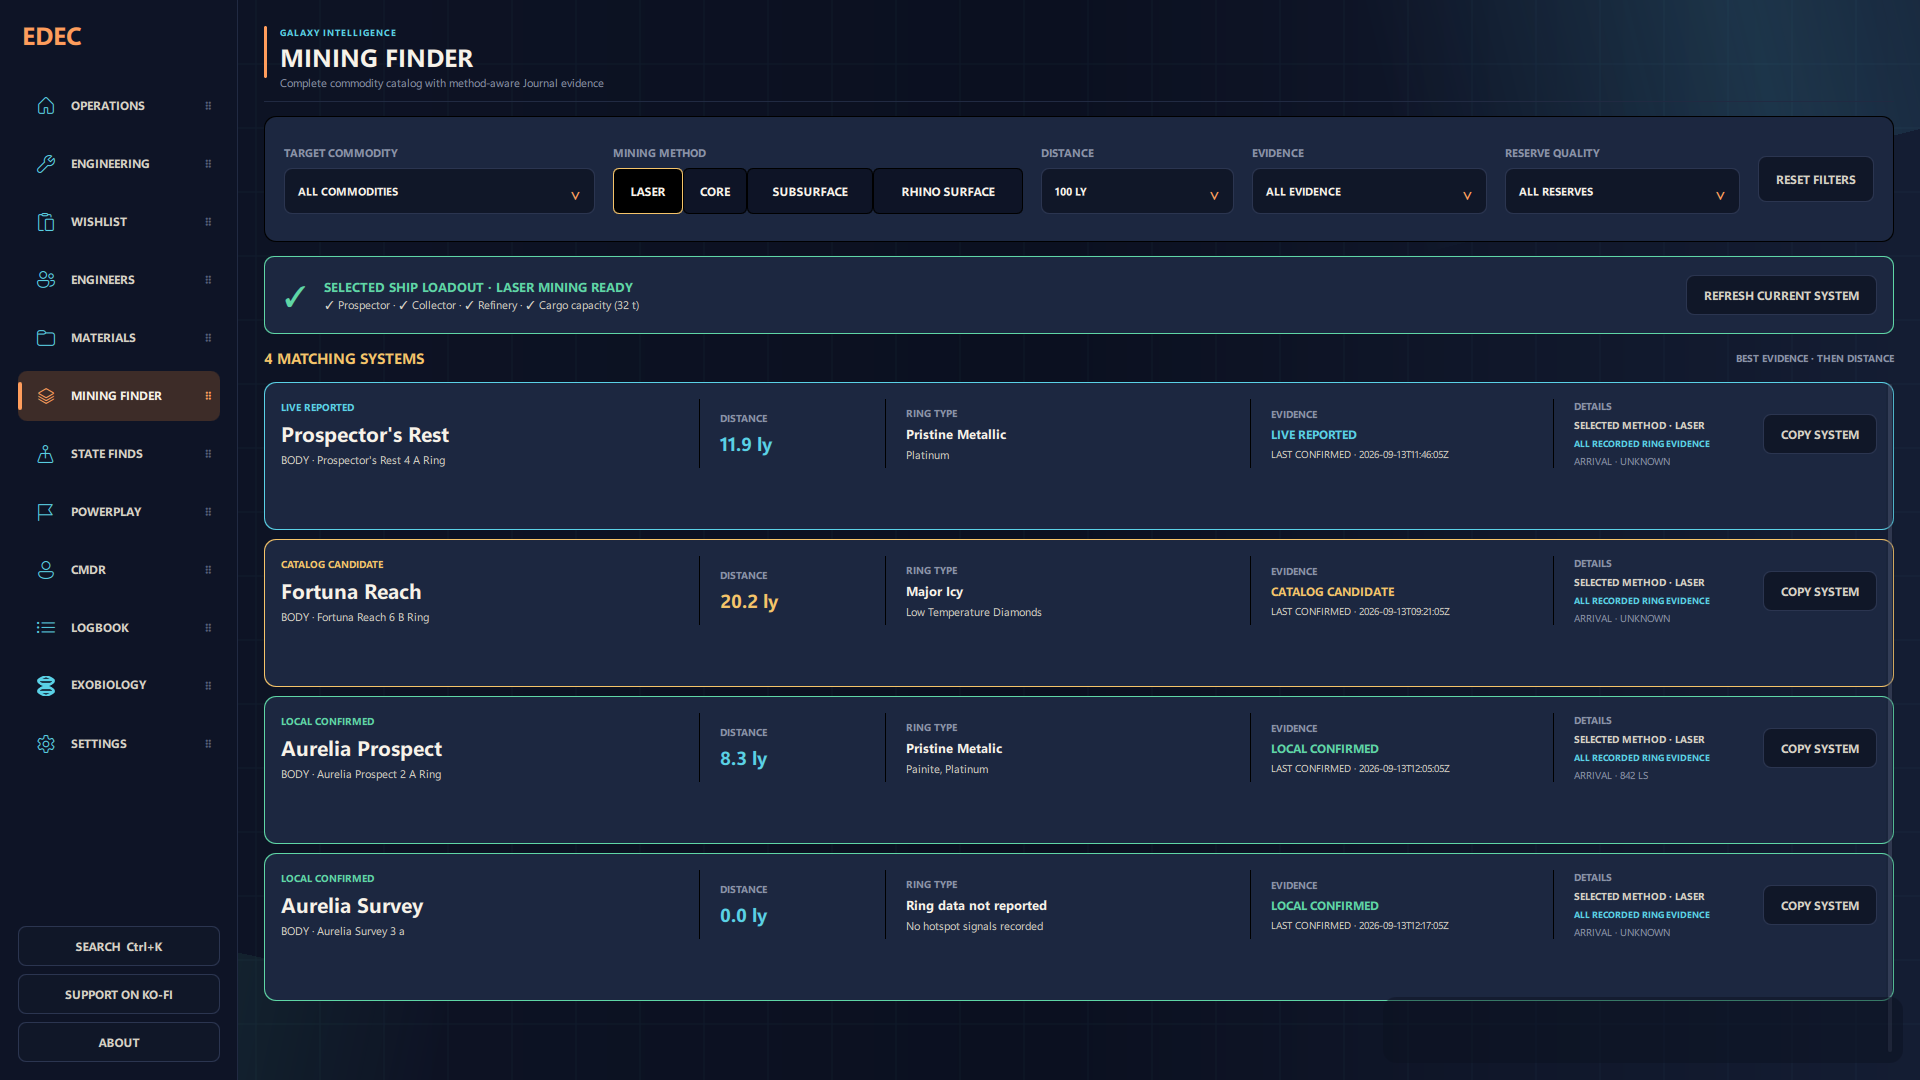
Task: Click the State Finds icon
Action: pos(46,454)
